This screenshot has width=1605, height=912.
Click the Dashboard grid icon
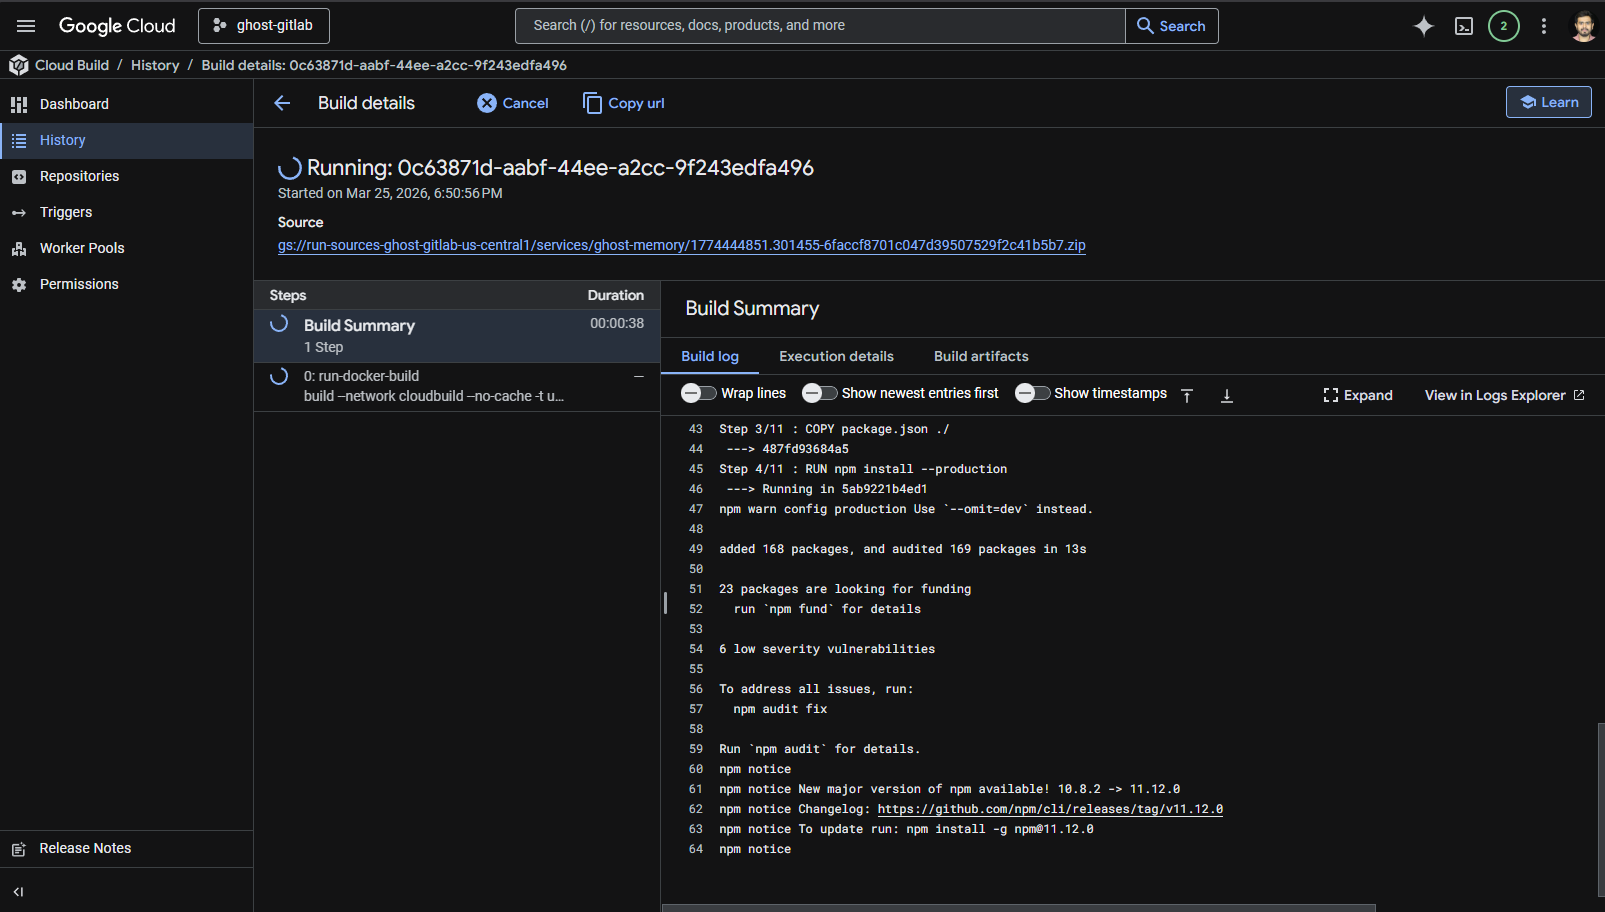click(x=19, y=104)
